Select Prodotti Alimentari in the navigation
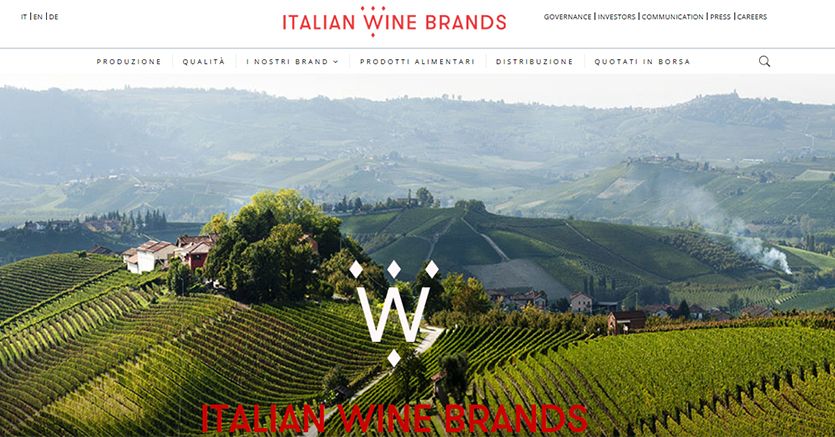Image resolution: width=835 pixels, height=437 pixels. click(417, 62)
